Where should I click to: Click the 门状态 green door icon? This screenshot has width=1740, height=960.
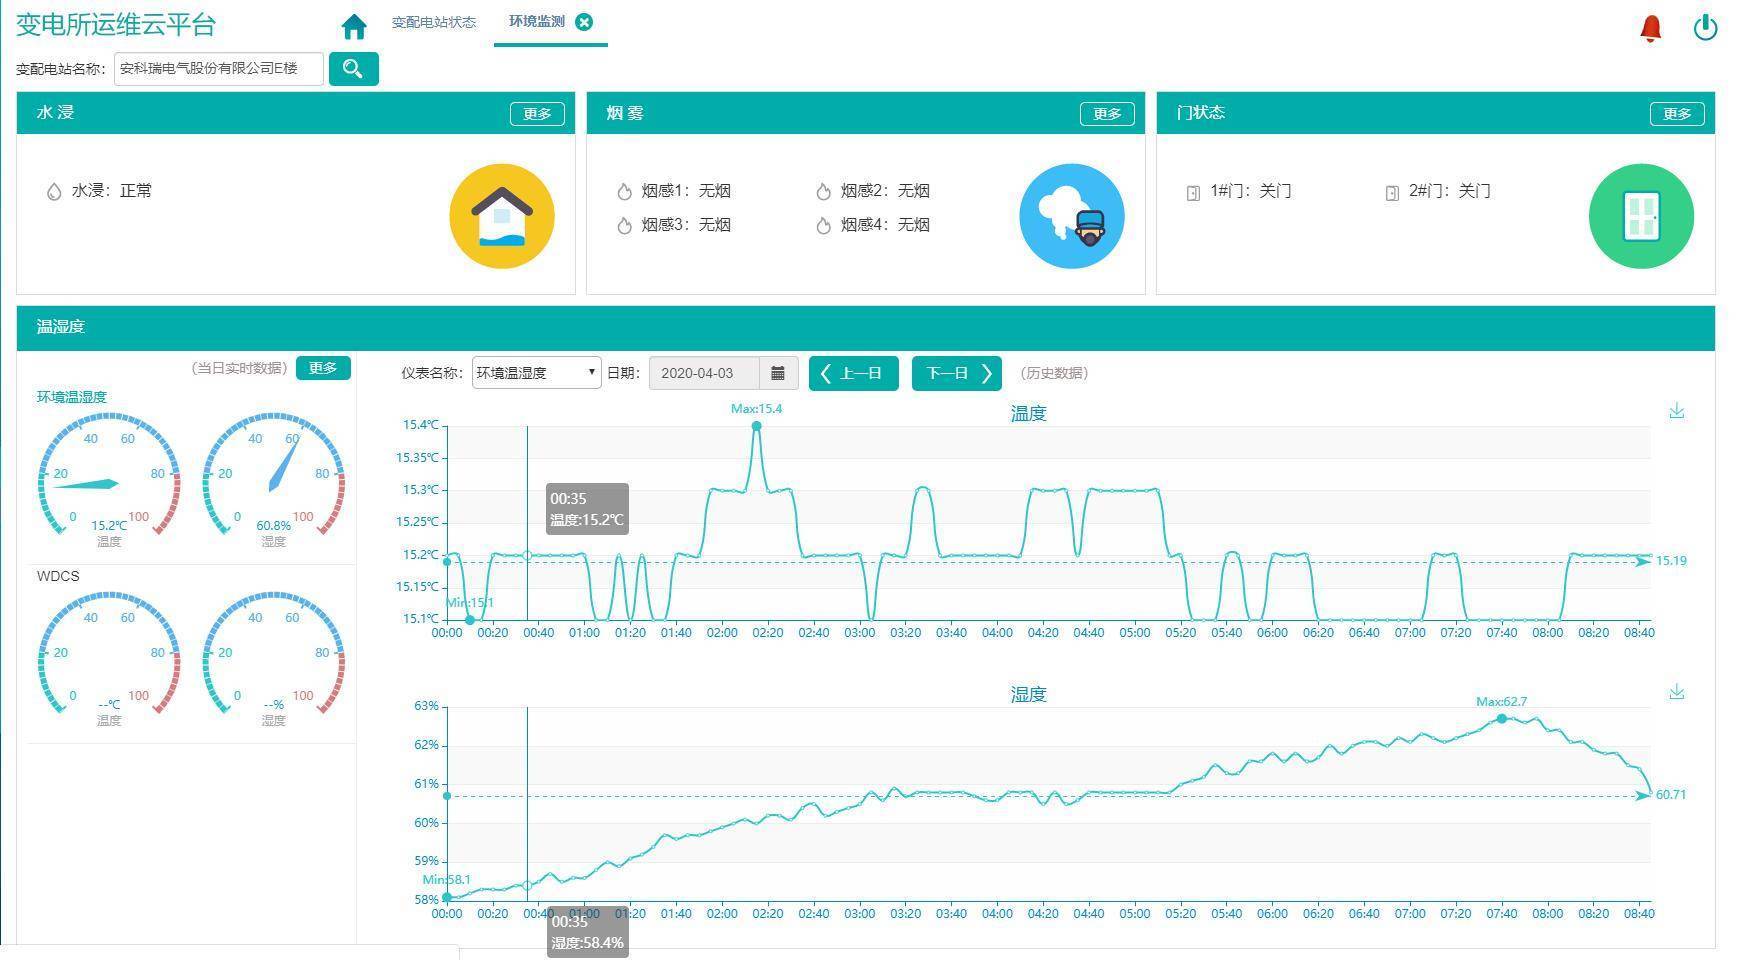pyautogui.click(x=1640, y=216)
